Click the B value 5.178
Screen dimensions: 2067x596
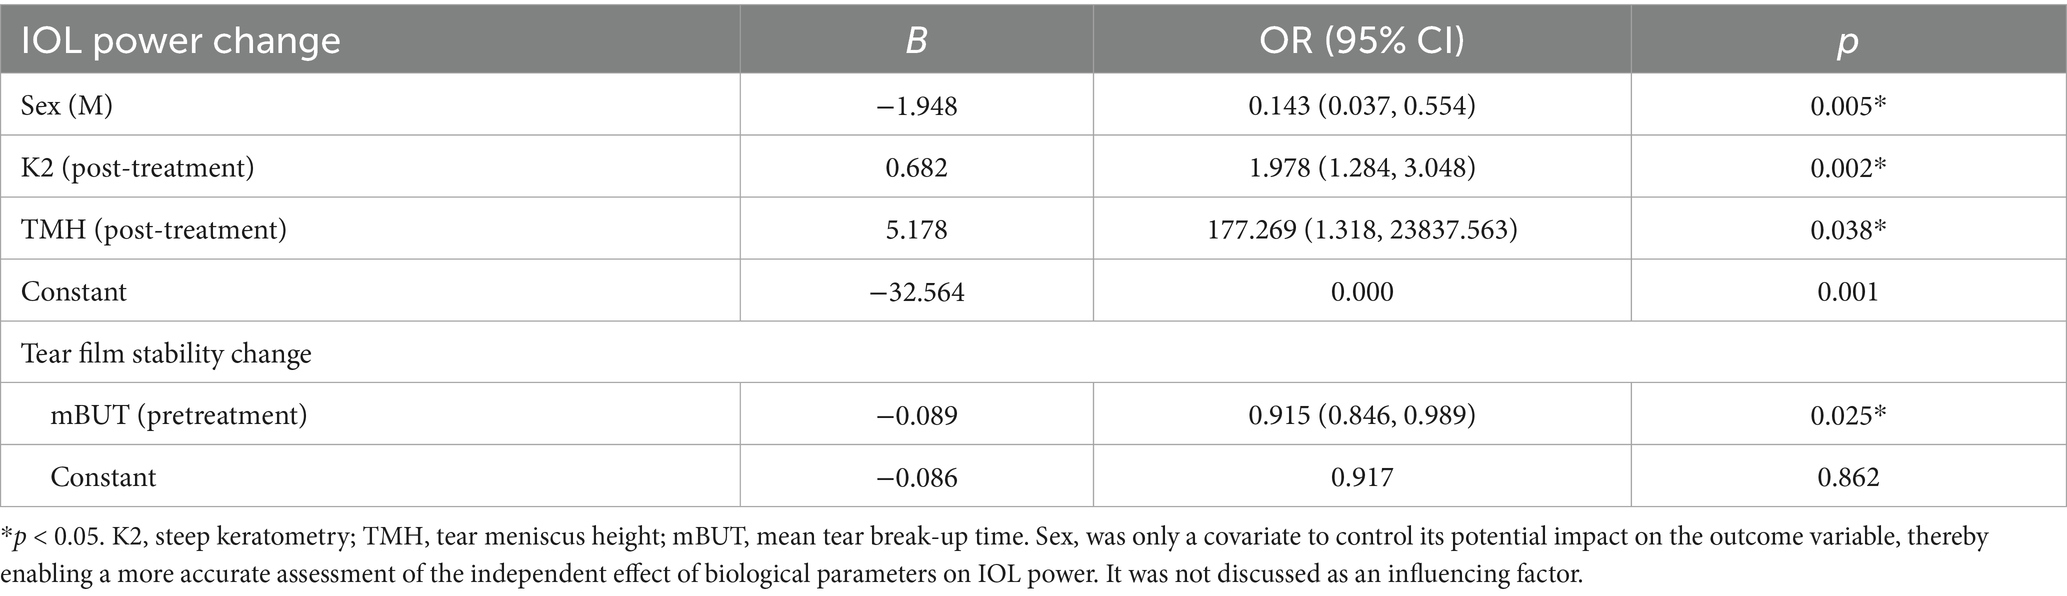pos(916,229)
